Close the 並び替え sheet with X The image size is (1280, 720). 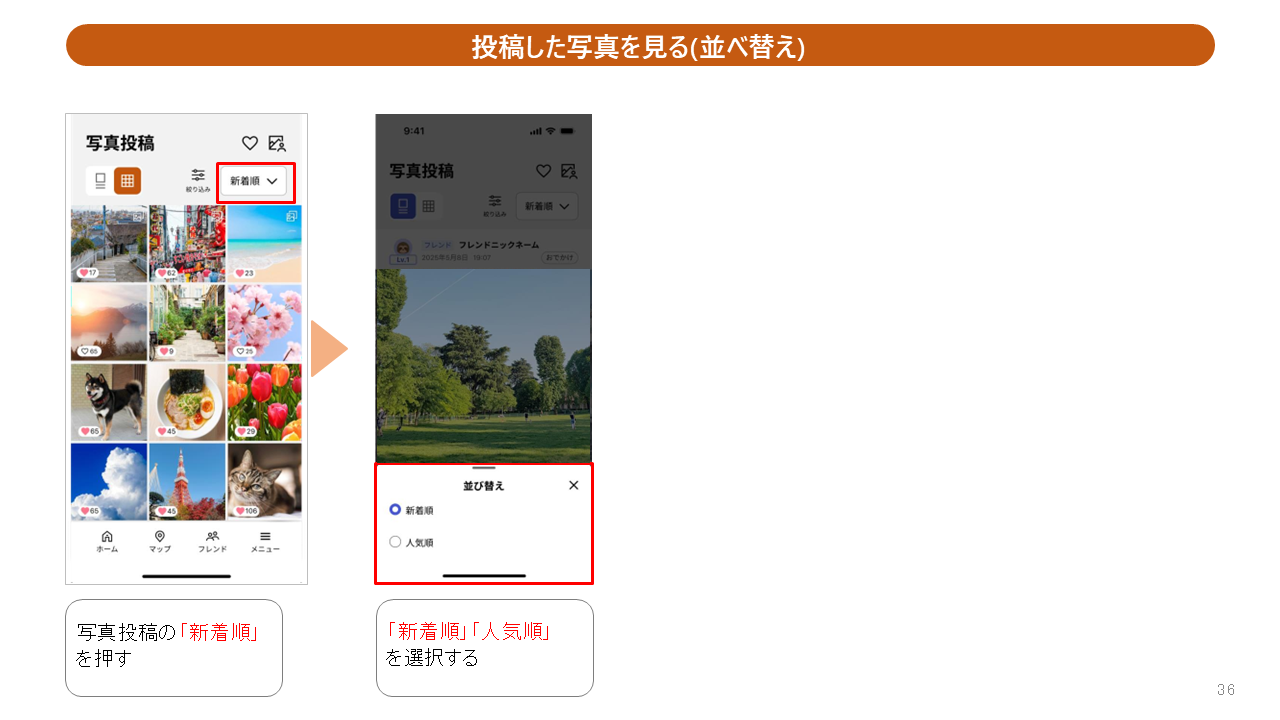[x=573, y=485]
